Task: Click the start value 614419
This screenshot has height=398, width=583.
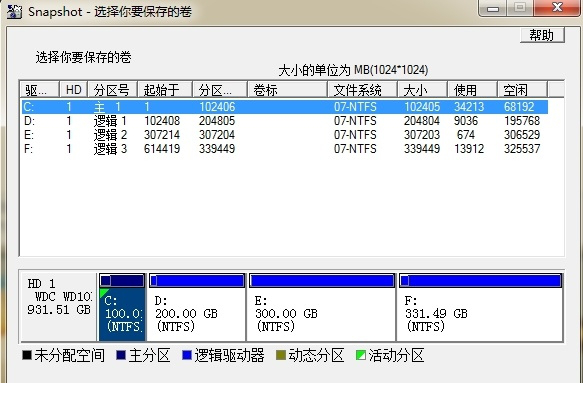Action: coord(162,149)
